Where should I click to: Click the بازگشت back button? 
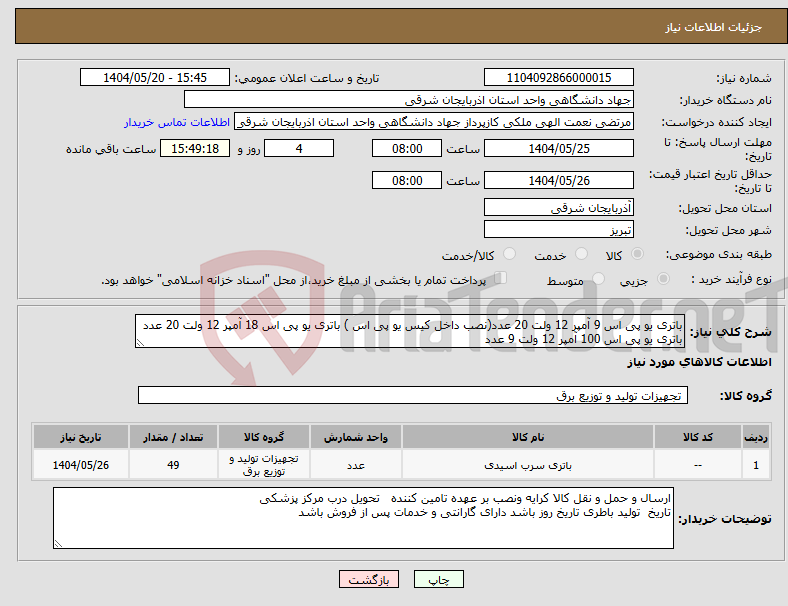369,579
